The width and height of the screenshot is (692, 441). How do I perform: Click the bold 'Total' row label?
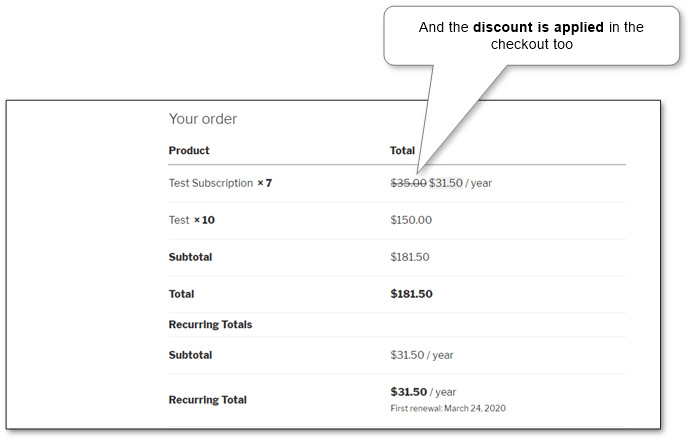click(181, 294)
